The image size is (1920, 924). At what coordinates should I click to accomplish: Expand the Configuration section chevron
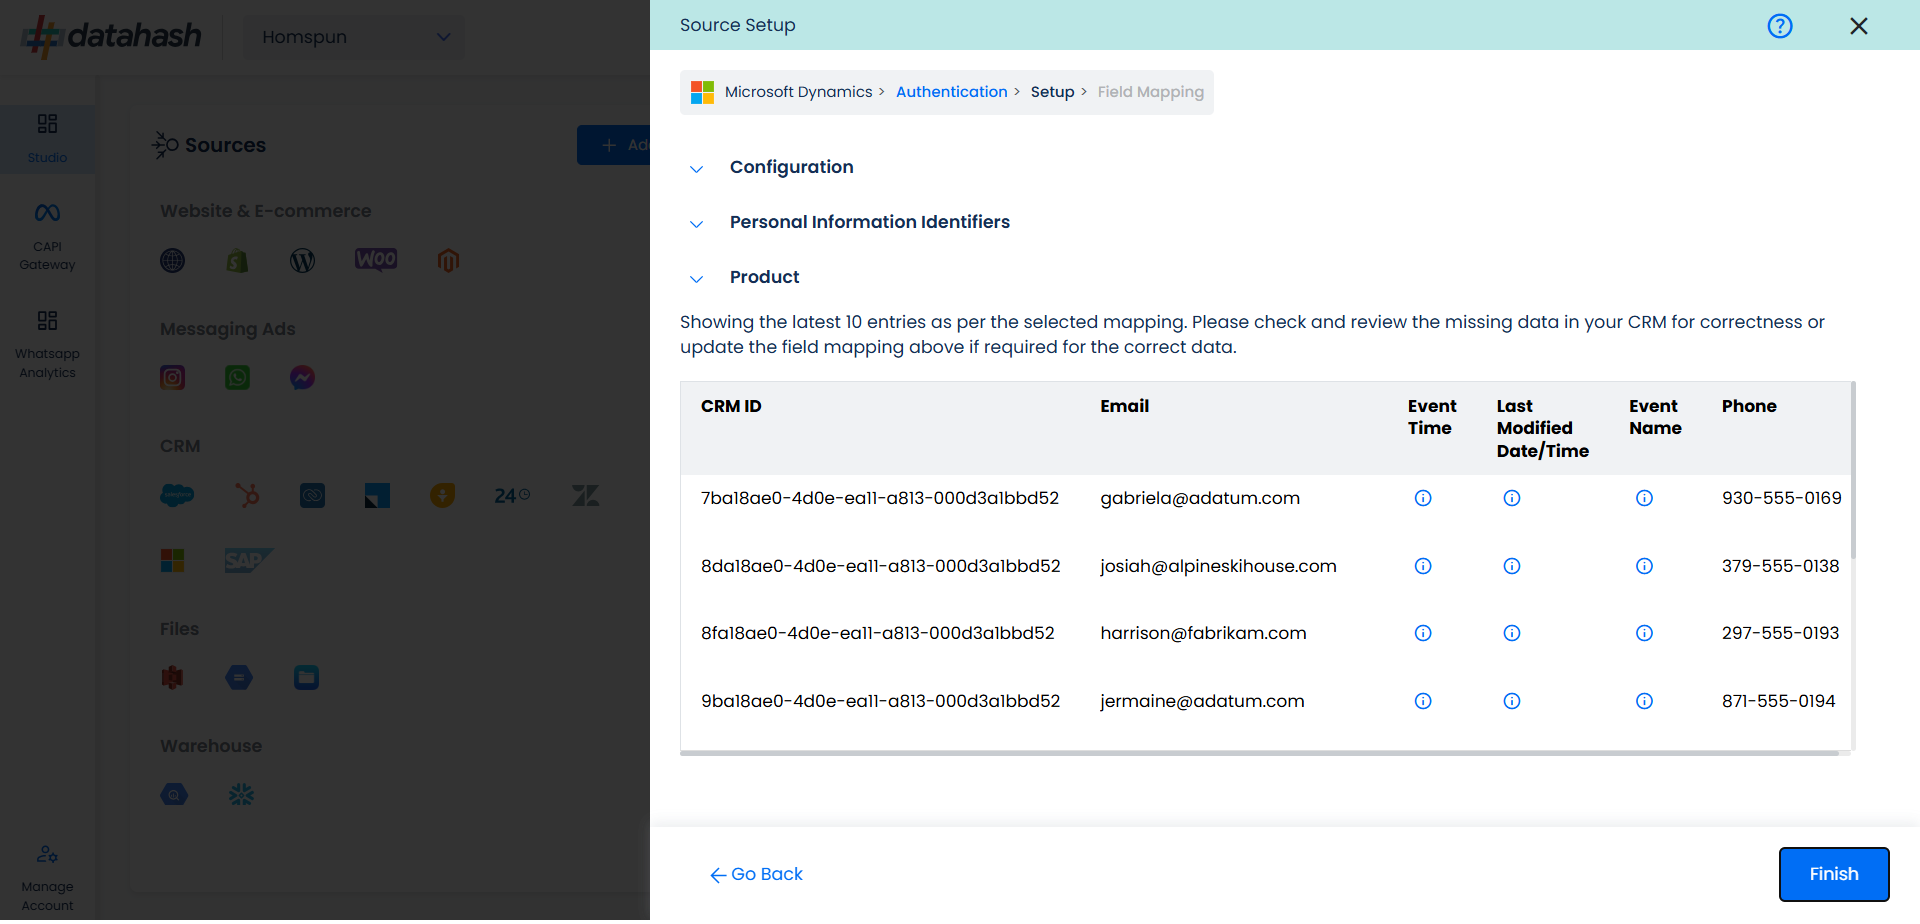point(697,168)
